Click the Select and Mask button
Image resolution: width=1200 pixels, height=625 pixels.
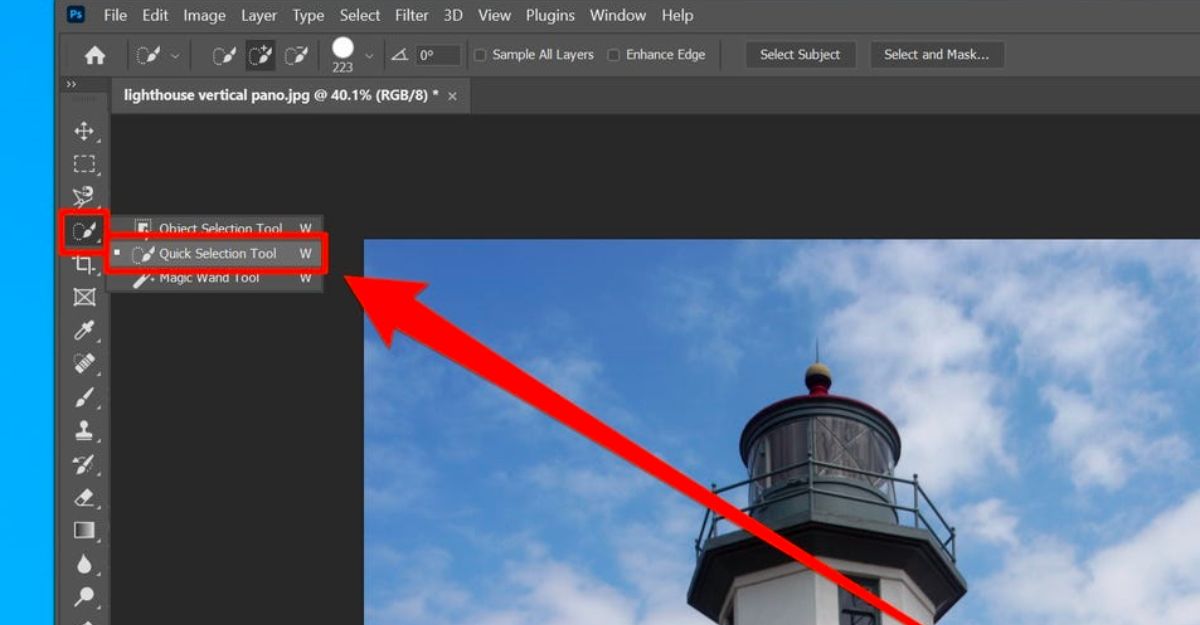click(x=936, y=55)
